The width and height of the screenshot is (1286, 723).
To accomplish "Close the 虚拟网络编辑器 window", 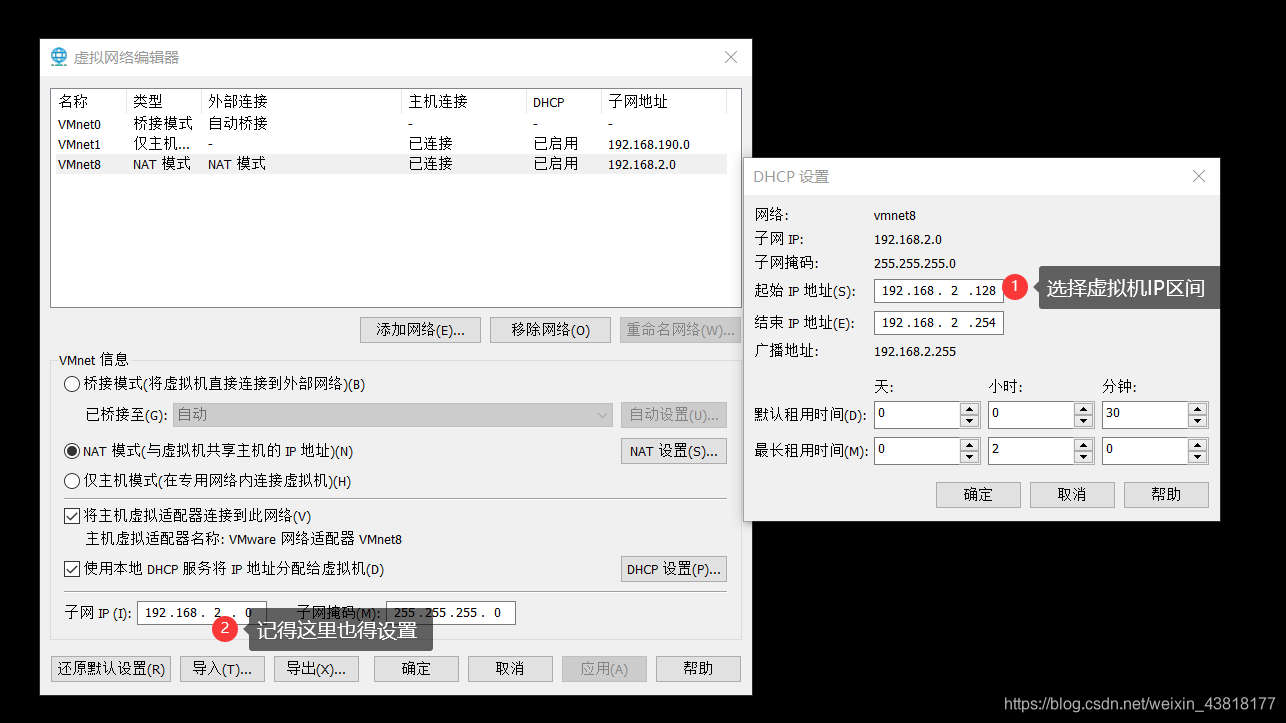I will pyautogui.click(x=731, y=58).
